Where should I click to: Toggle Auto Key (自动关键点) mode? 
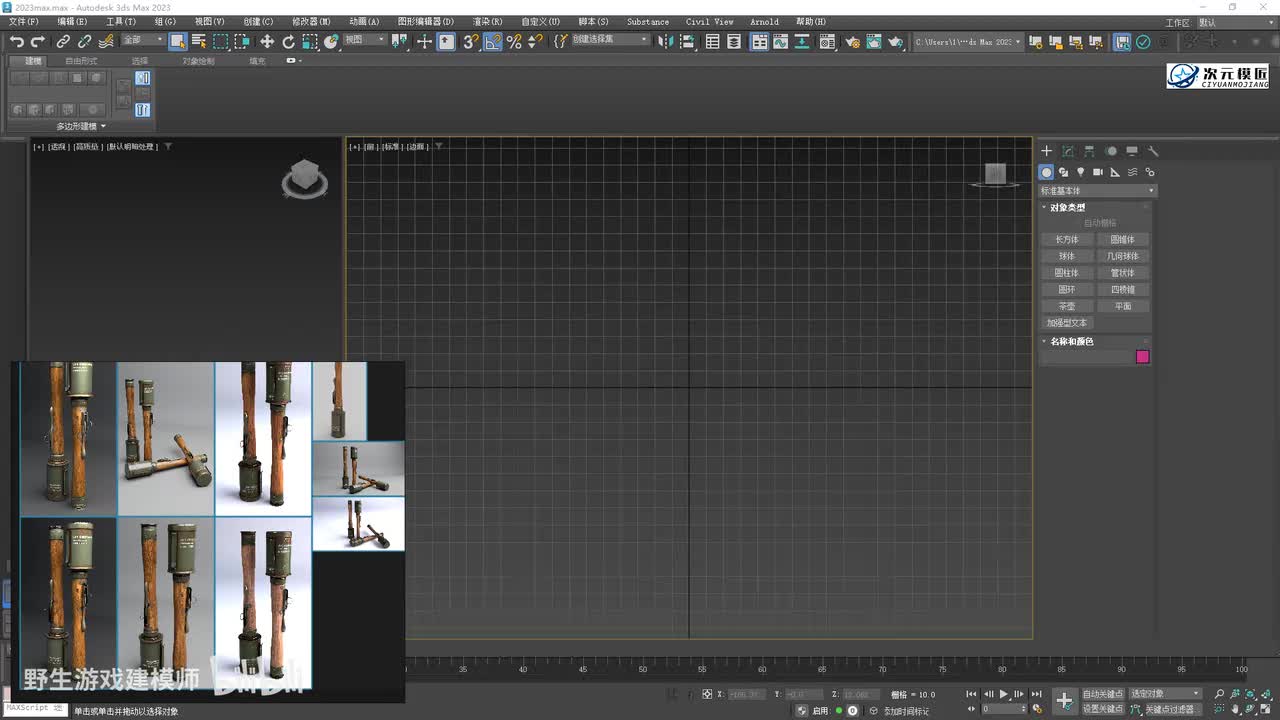click(x=1102, y=693)
